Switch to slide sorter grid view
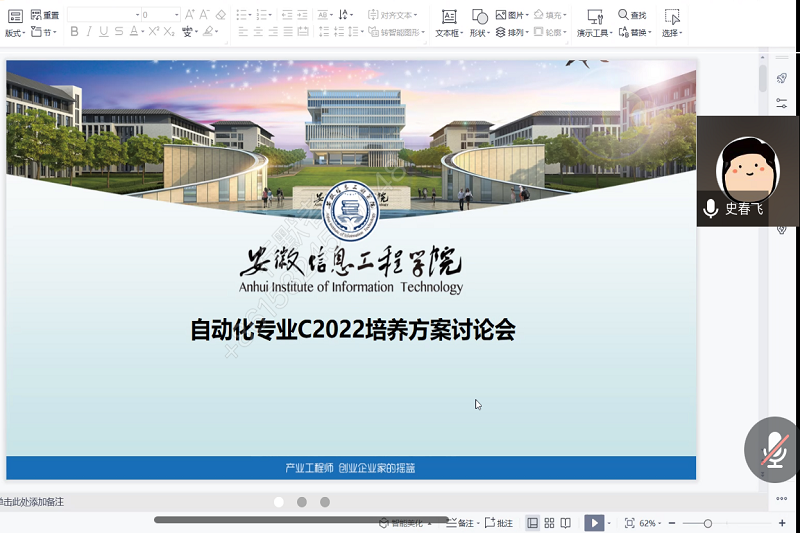The image size is (800, 533). click(549, 523)
